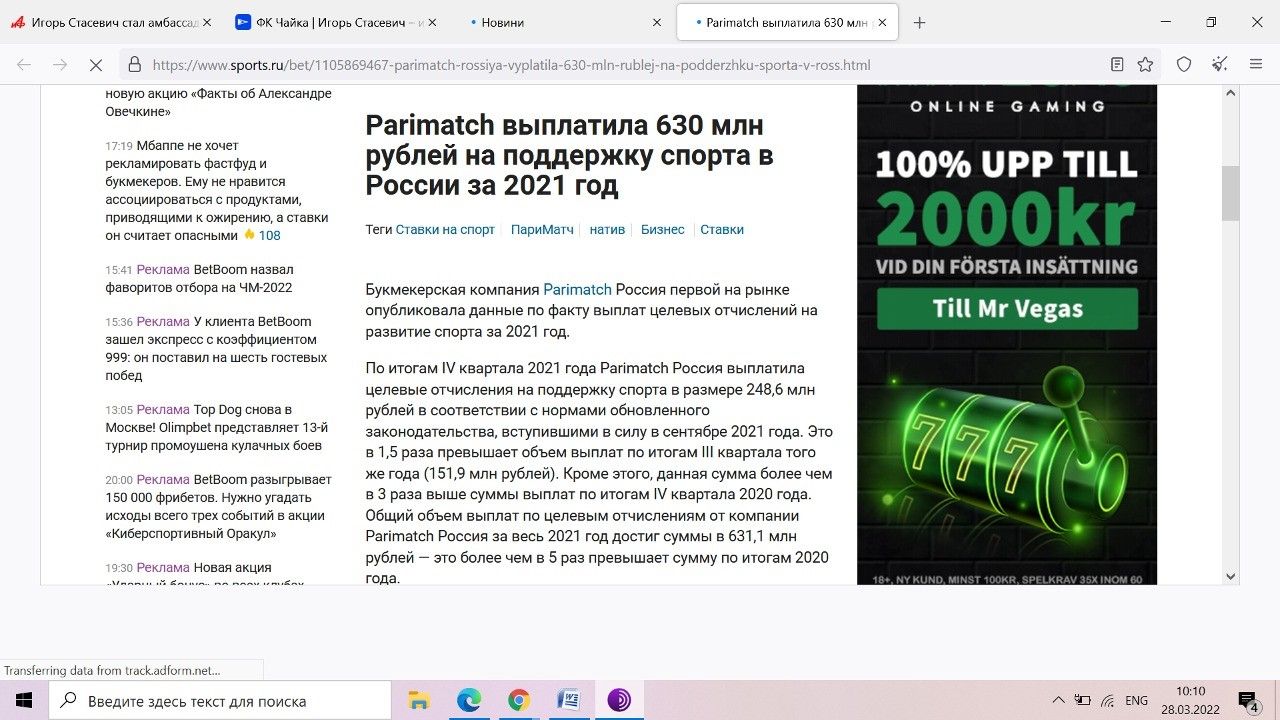Screen dimensions: 1280x720
Task: Expand hidden system tray icons
Action: (x=1057, y=699)
